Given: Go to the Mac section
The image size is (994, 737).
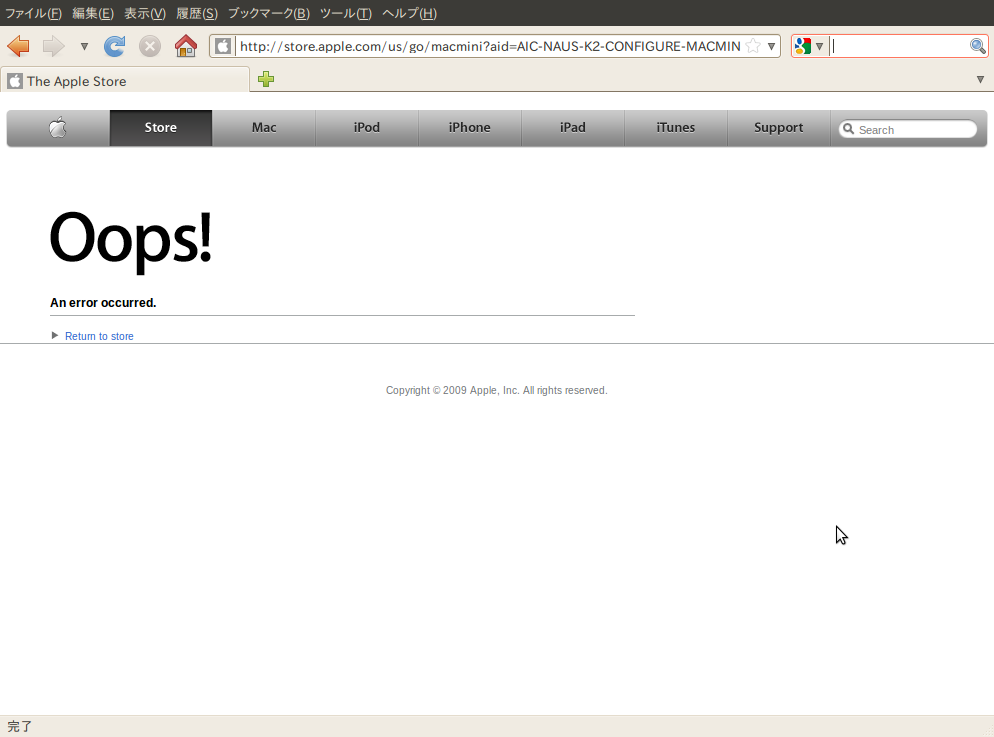Looking at the screenshot, I should click(264, 128).
